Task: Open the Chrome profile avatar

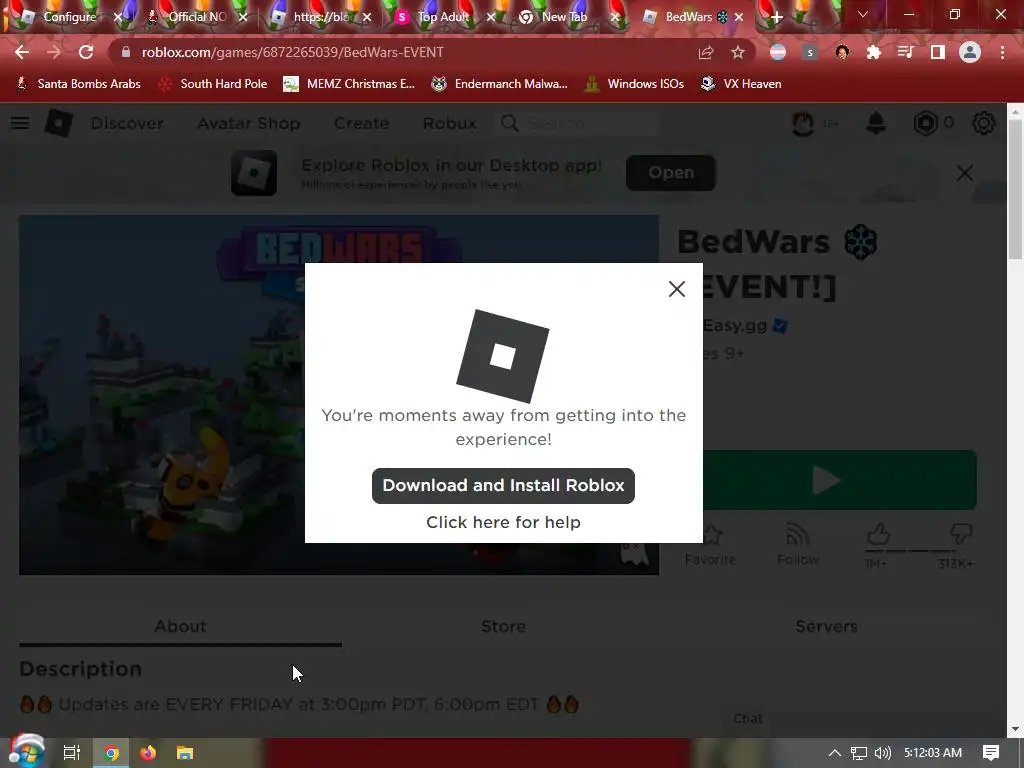Action: pos(970,52)
